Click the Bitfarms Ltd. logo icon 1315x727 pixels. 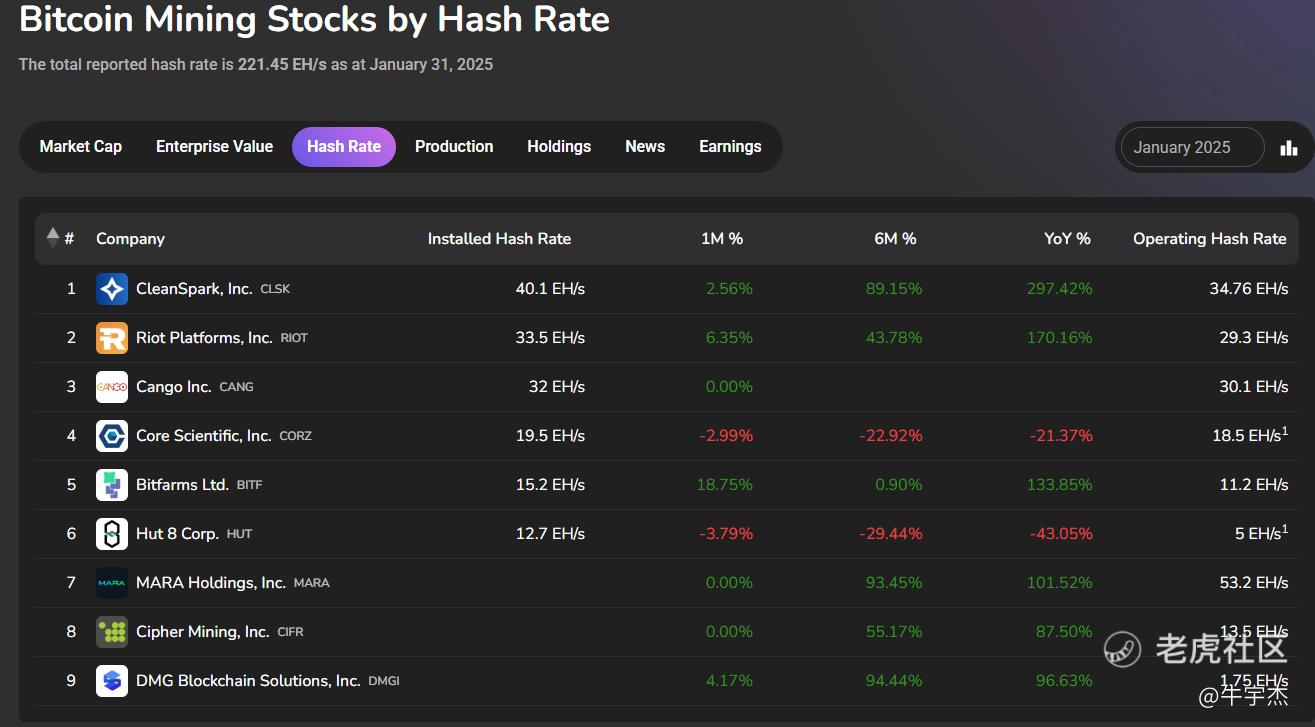[112, 485]
